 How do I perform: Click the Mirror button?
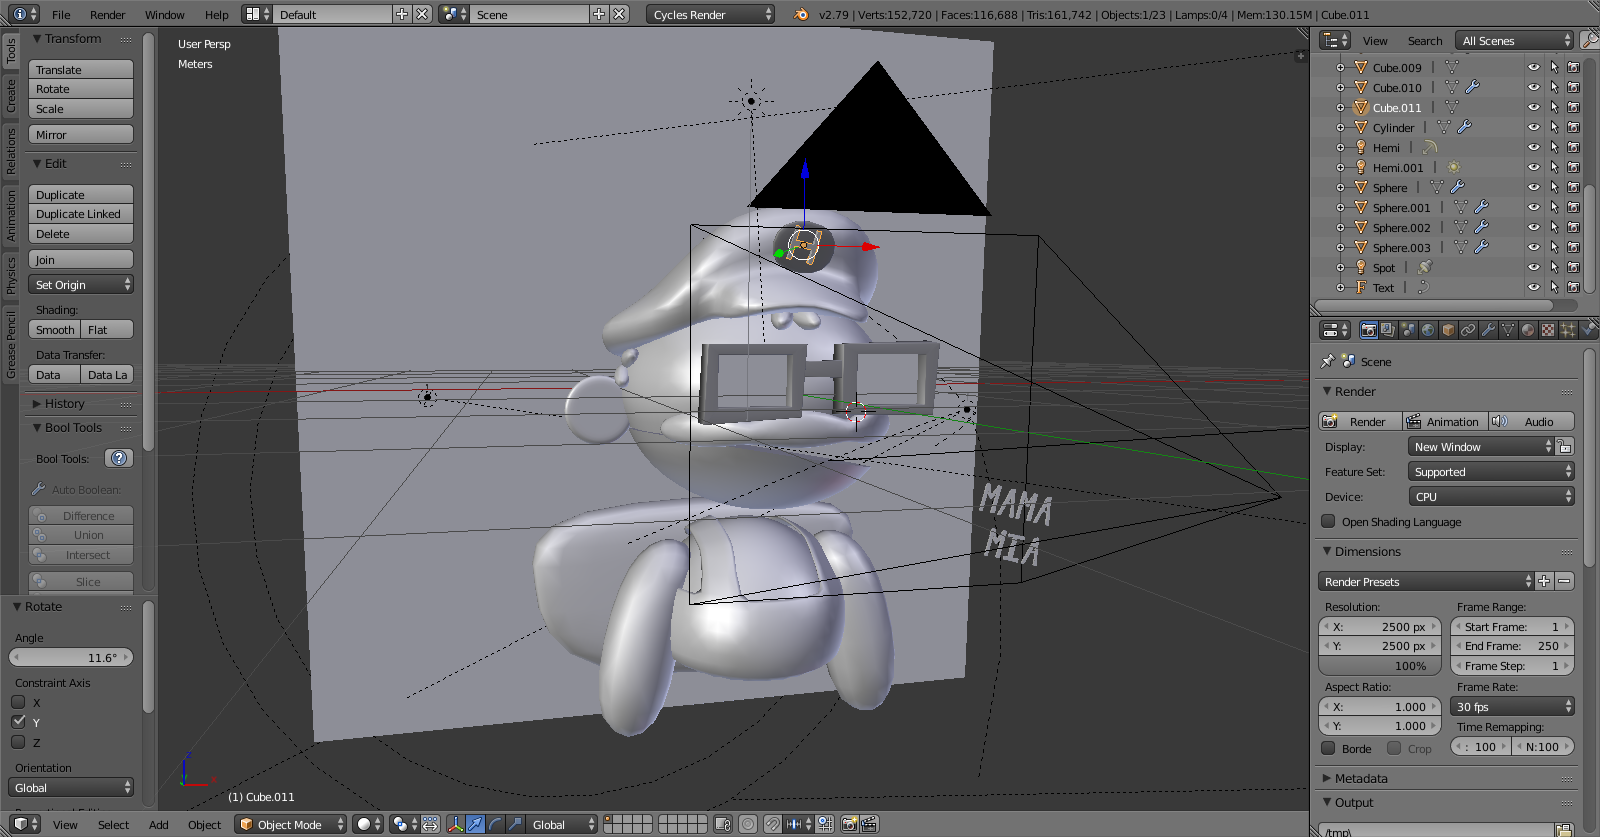[81, 134]
